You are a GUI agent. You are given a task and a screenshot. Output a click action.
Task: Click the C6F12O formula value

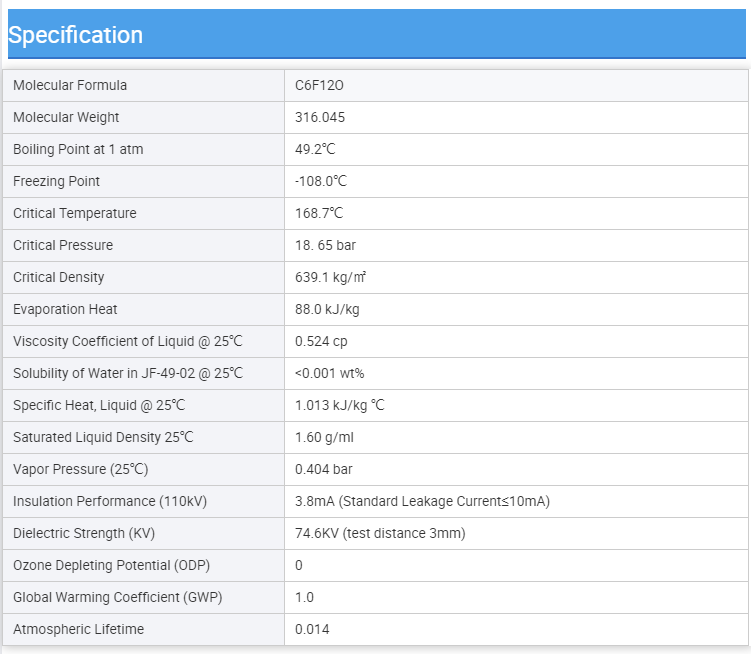(x=319, y=85)
